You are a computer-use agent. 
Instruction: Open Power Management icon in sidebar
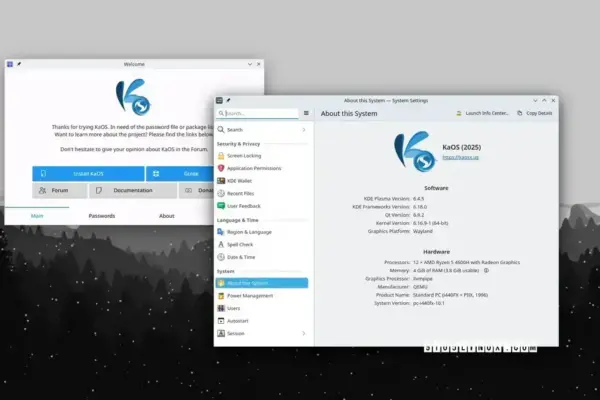tap(221, 296)
